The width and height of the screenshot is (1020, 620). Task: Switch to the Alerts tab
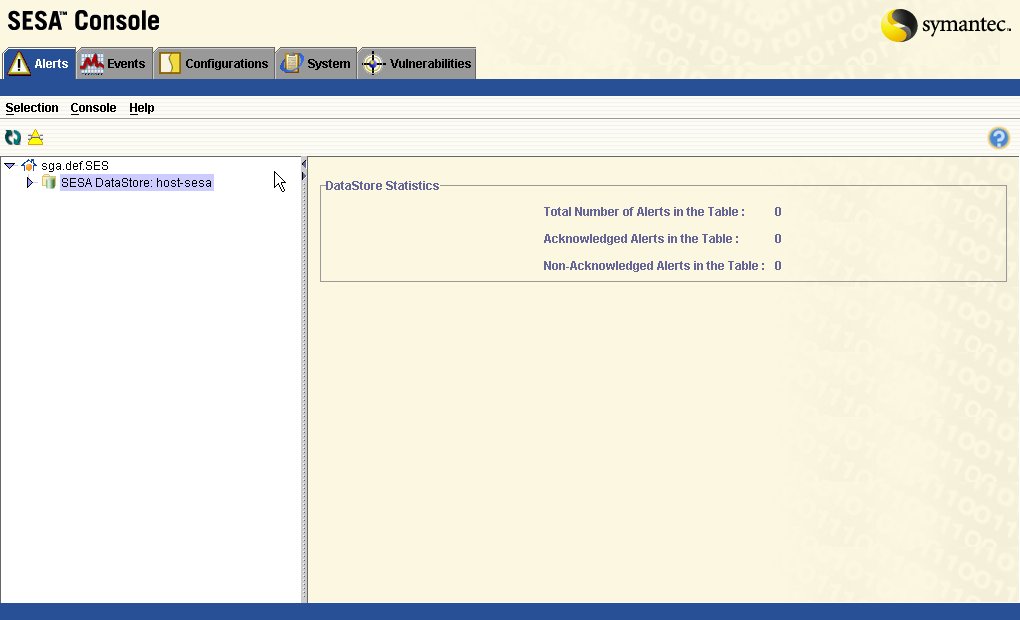click(x=39, y=64)
